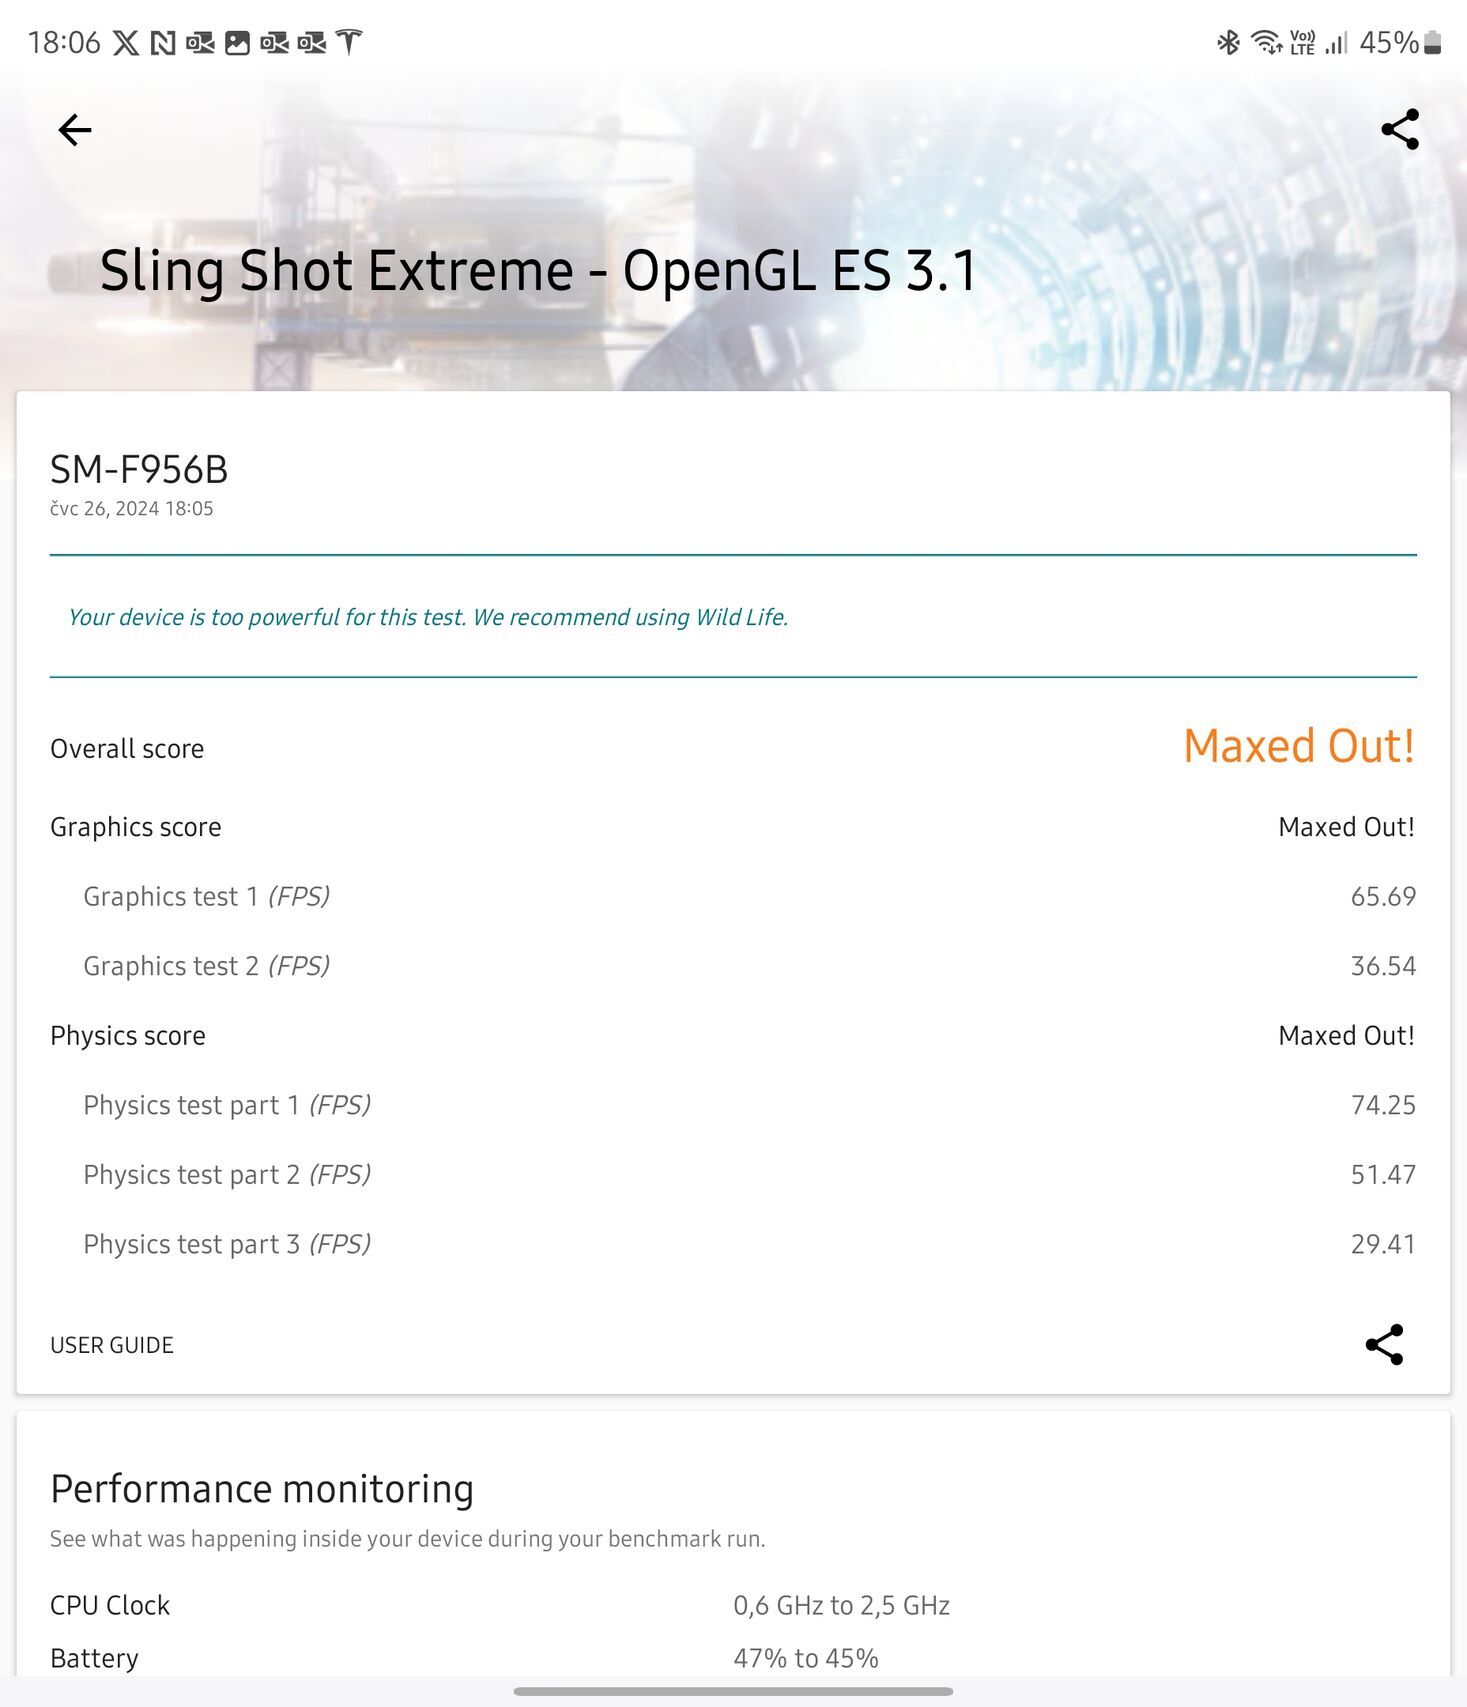Tap the CPU Clock row

[732, 1605]
